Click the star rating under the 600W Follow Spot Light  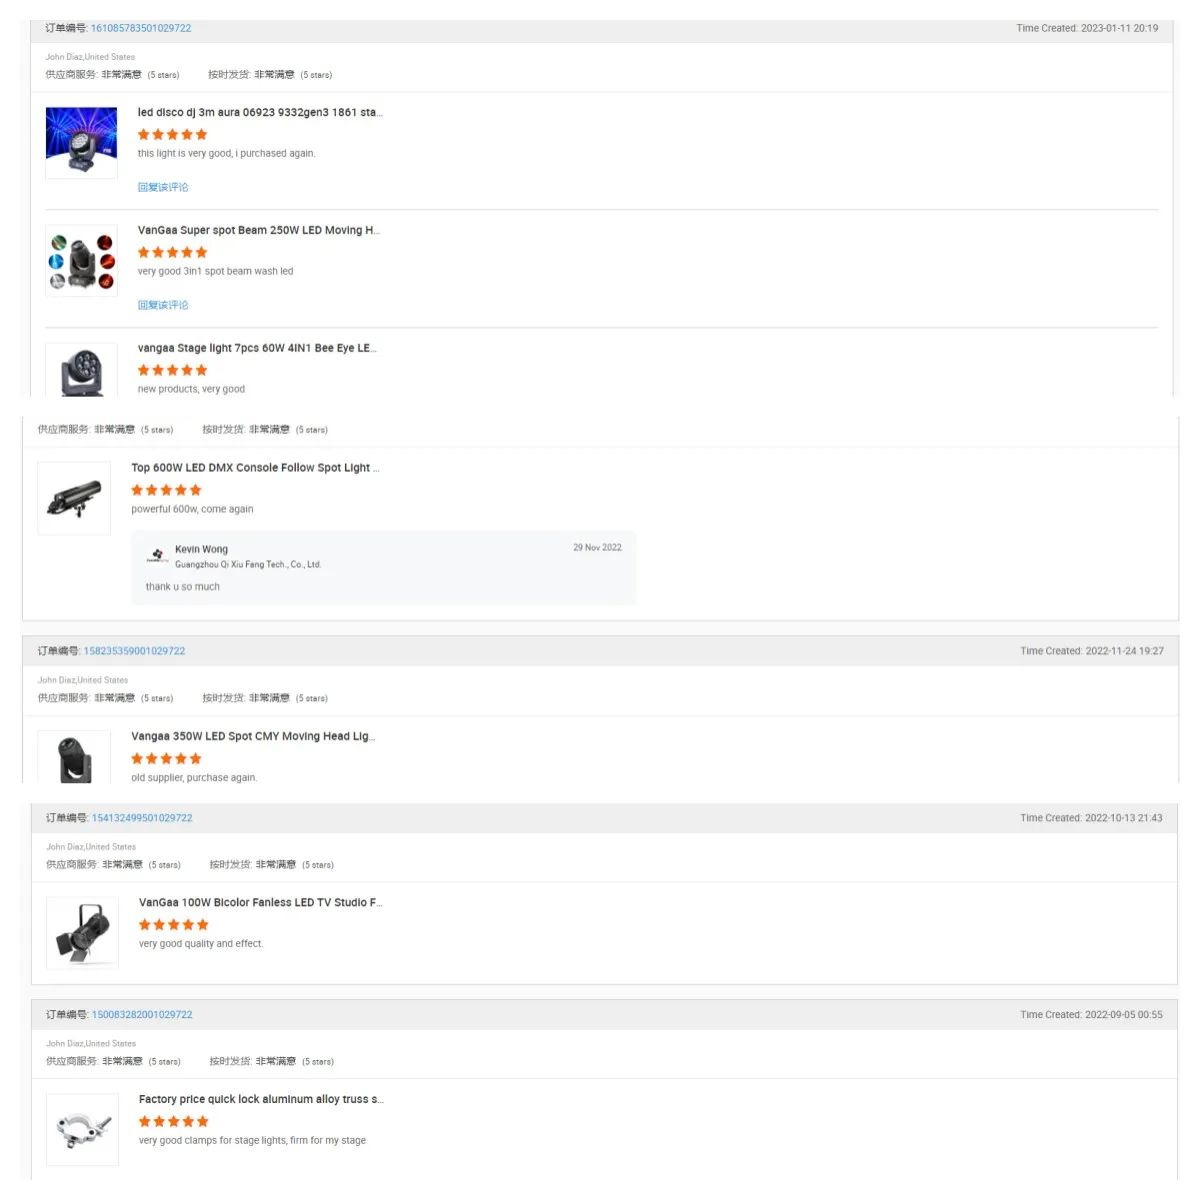click(x=167, y=490)
